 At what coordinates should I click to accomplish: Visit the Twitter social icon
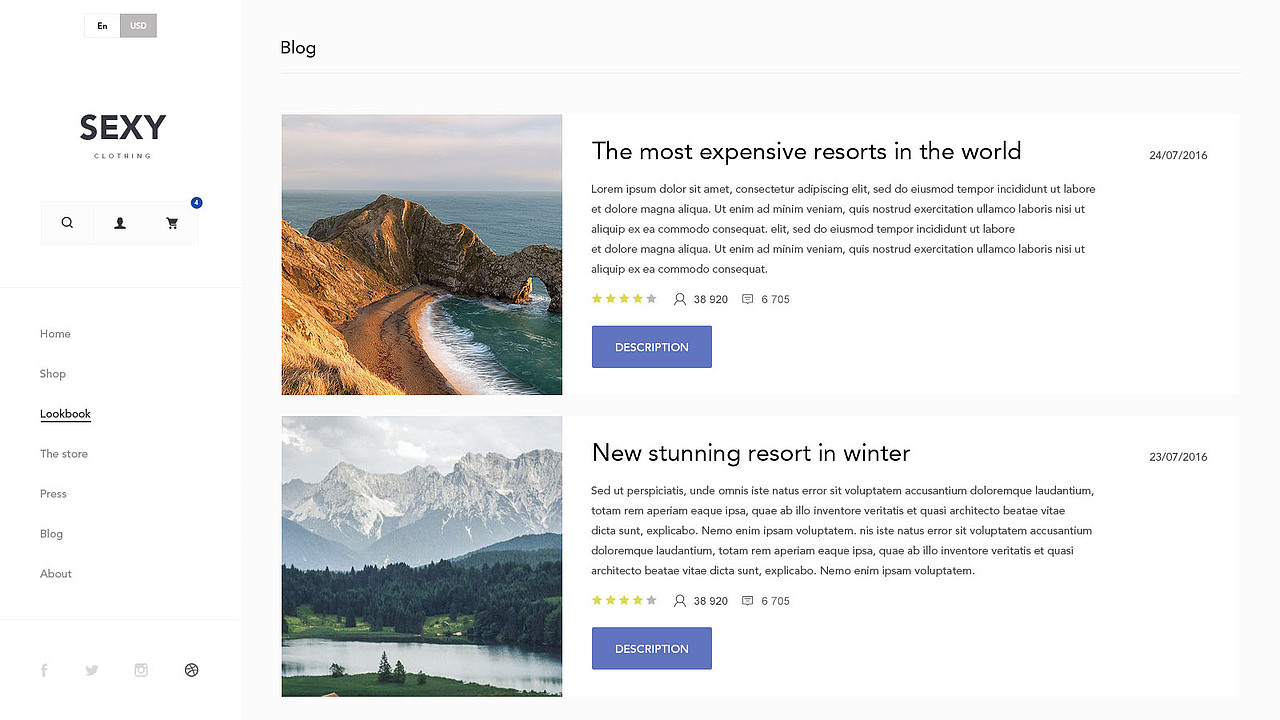pos(92,670)
